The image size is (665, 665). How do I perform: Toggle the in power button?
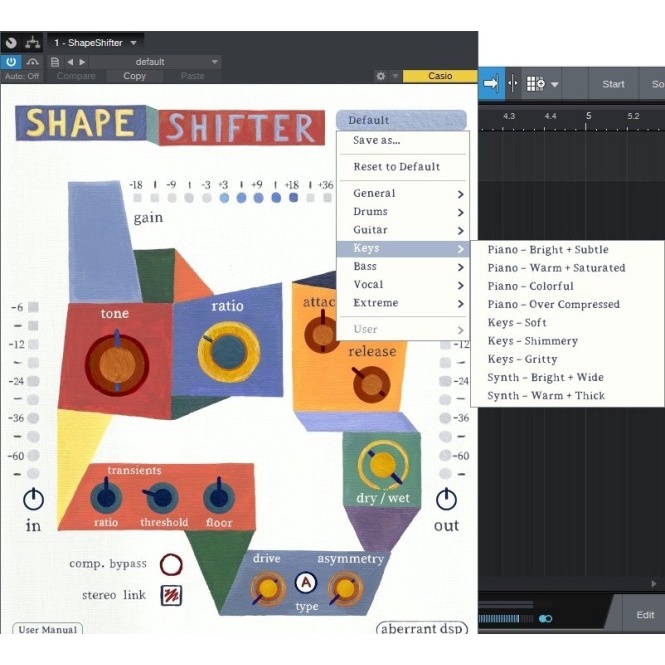[x=33, y=499]
